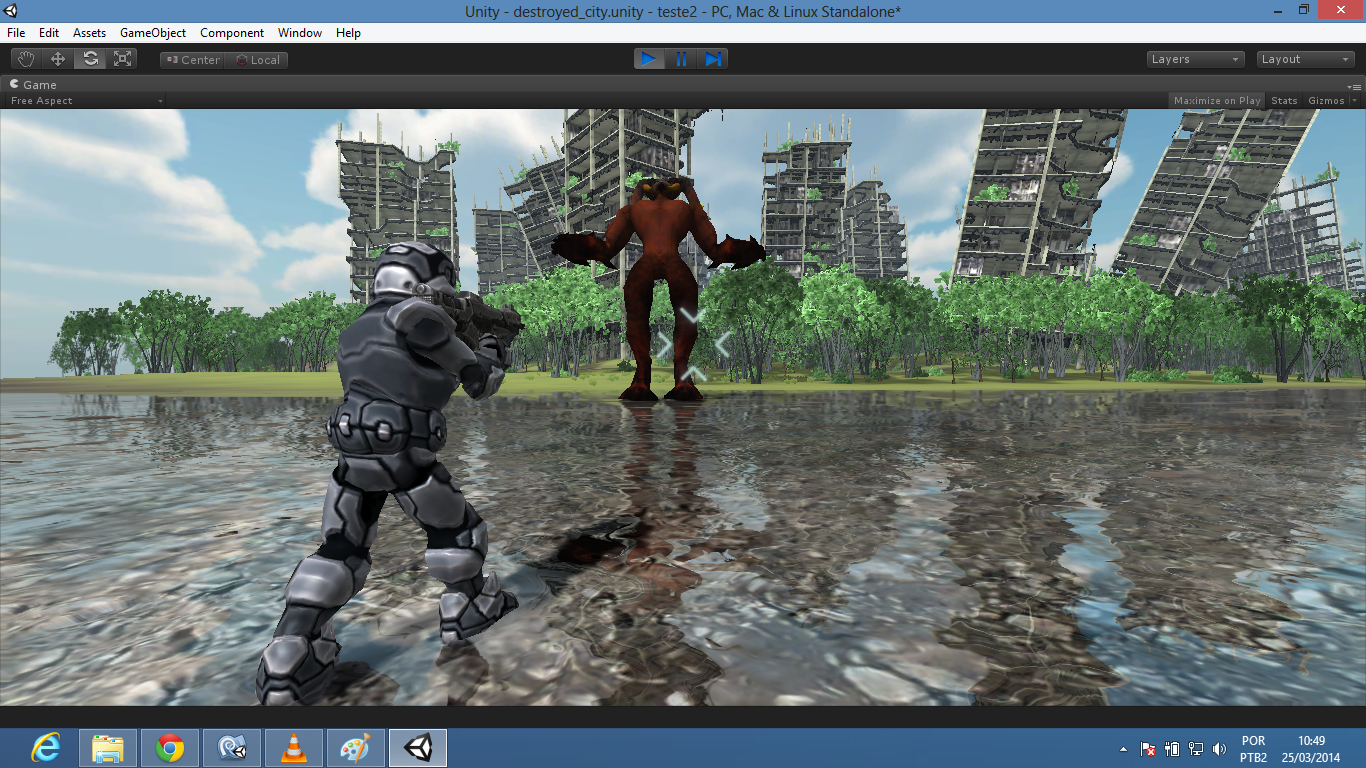Toggle the Center pivot mode button
This screenshot has width=1366, height=768.
tap(192, 60)
